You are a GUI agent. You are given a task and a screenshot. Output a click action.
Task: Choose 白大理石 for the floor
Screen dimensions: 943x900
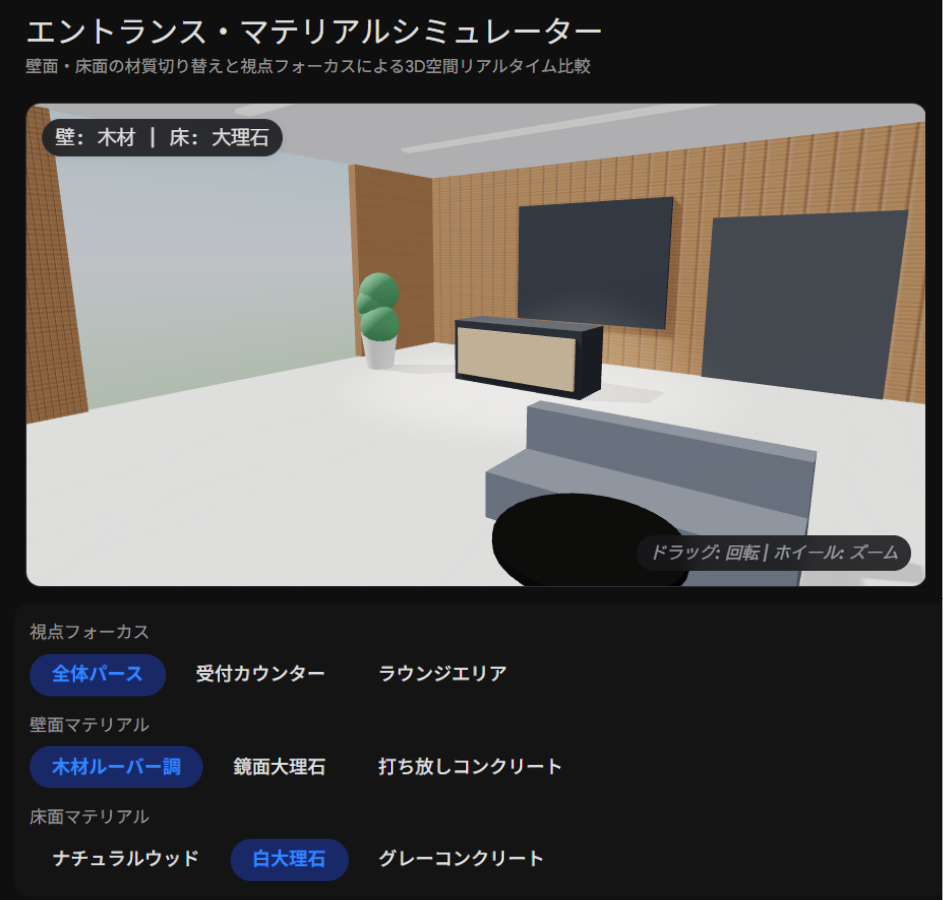(289, 859)
